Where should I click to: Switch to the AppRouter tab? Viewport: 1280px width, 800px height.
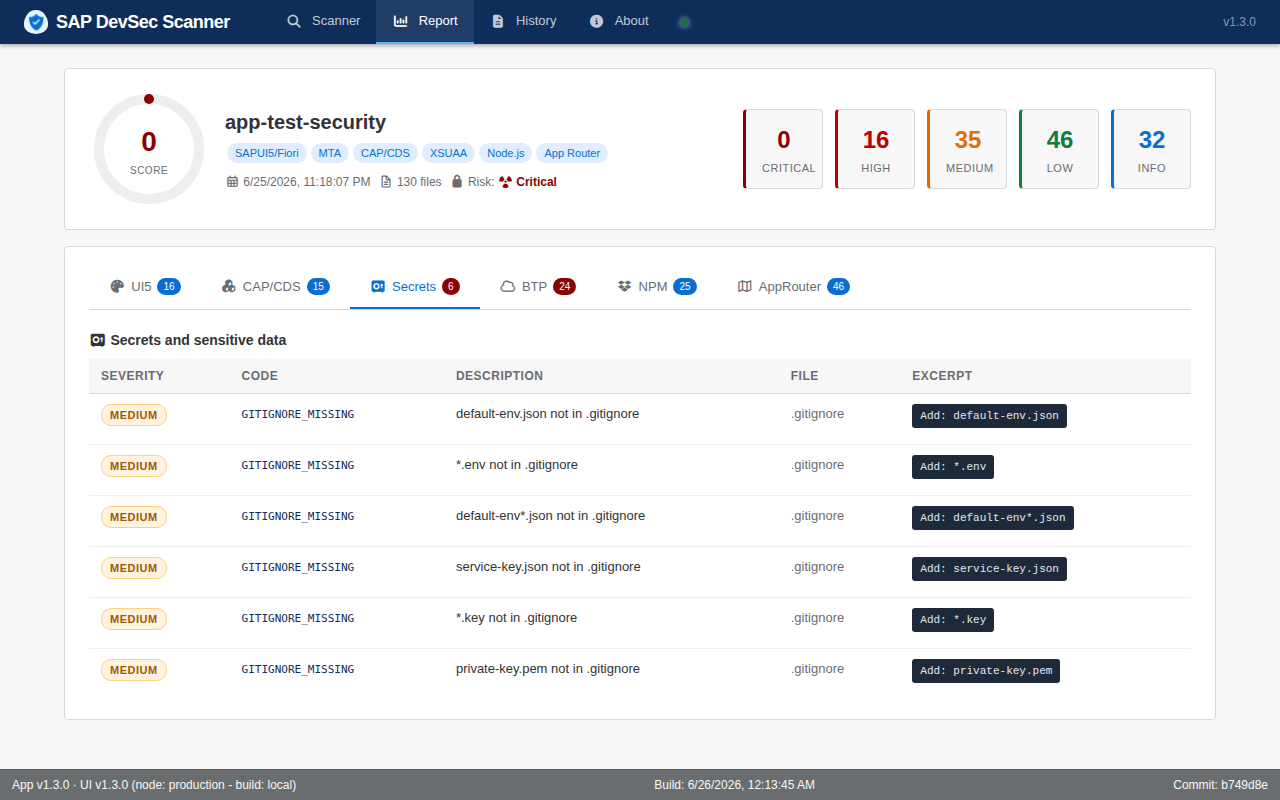793,287
